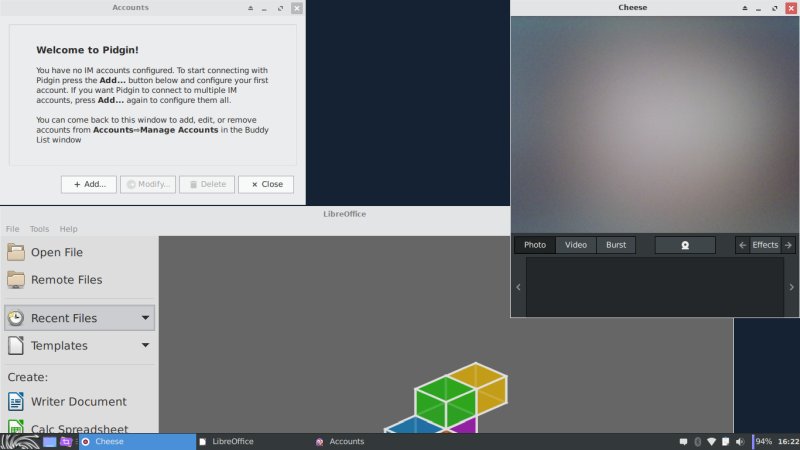Open the LibreOffice File menu
Viewport: 800px width, 450px height.
pyautogui.click(x=12, y=229)
